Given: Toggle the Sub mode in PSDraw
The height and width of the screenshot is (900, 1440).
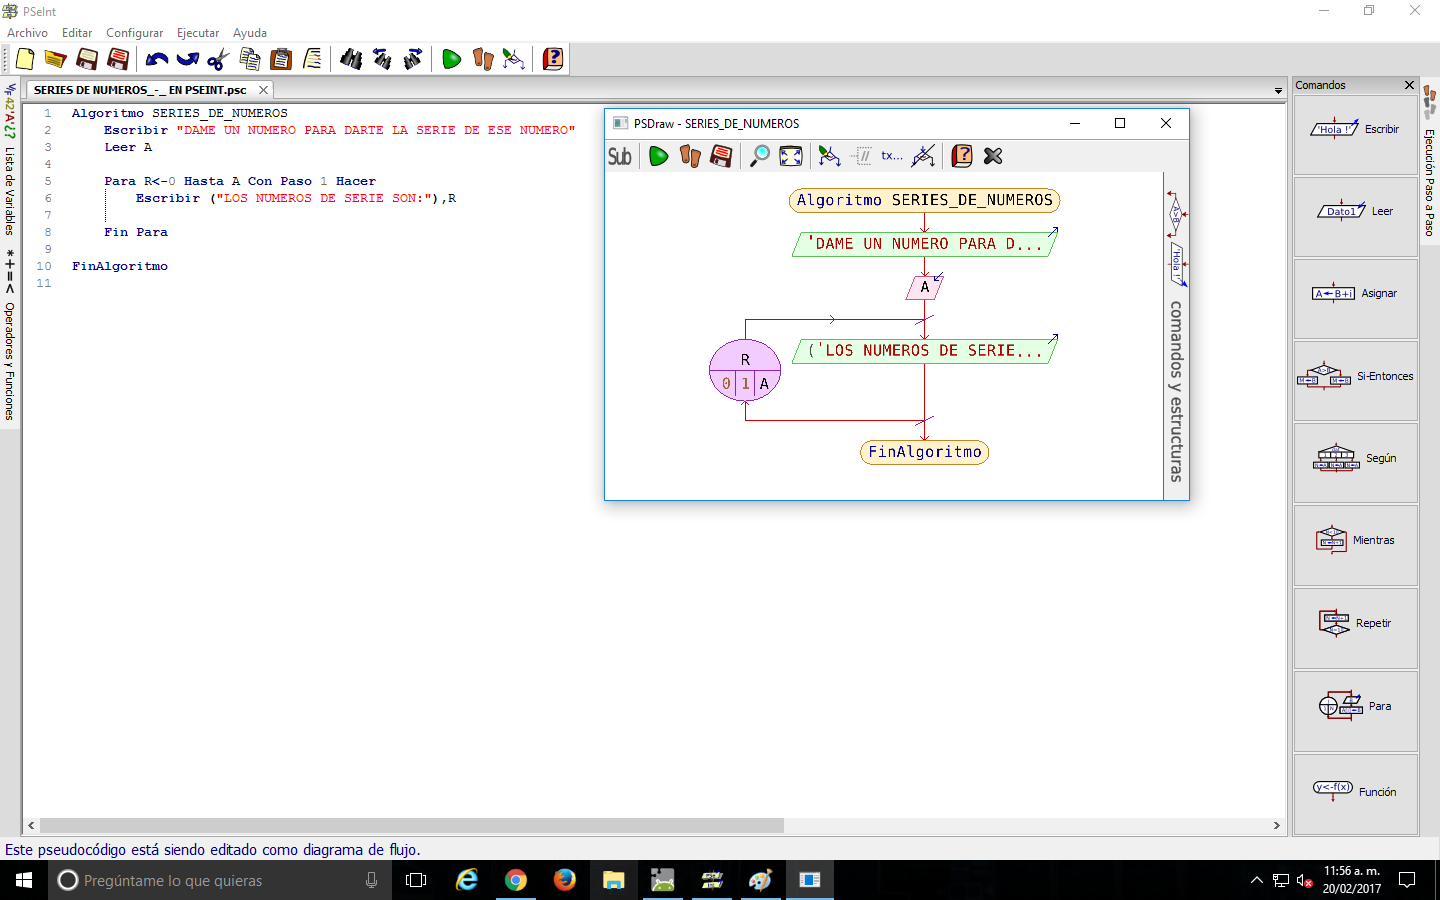Looking at the screenshot, I should (x=620, y=156).
